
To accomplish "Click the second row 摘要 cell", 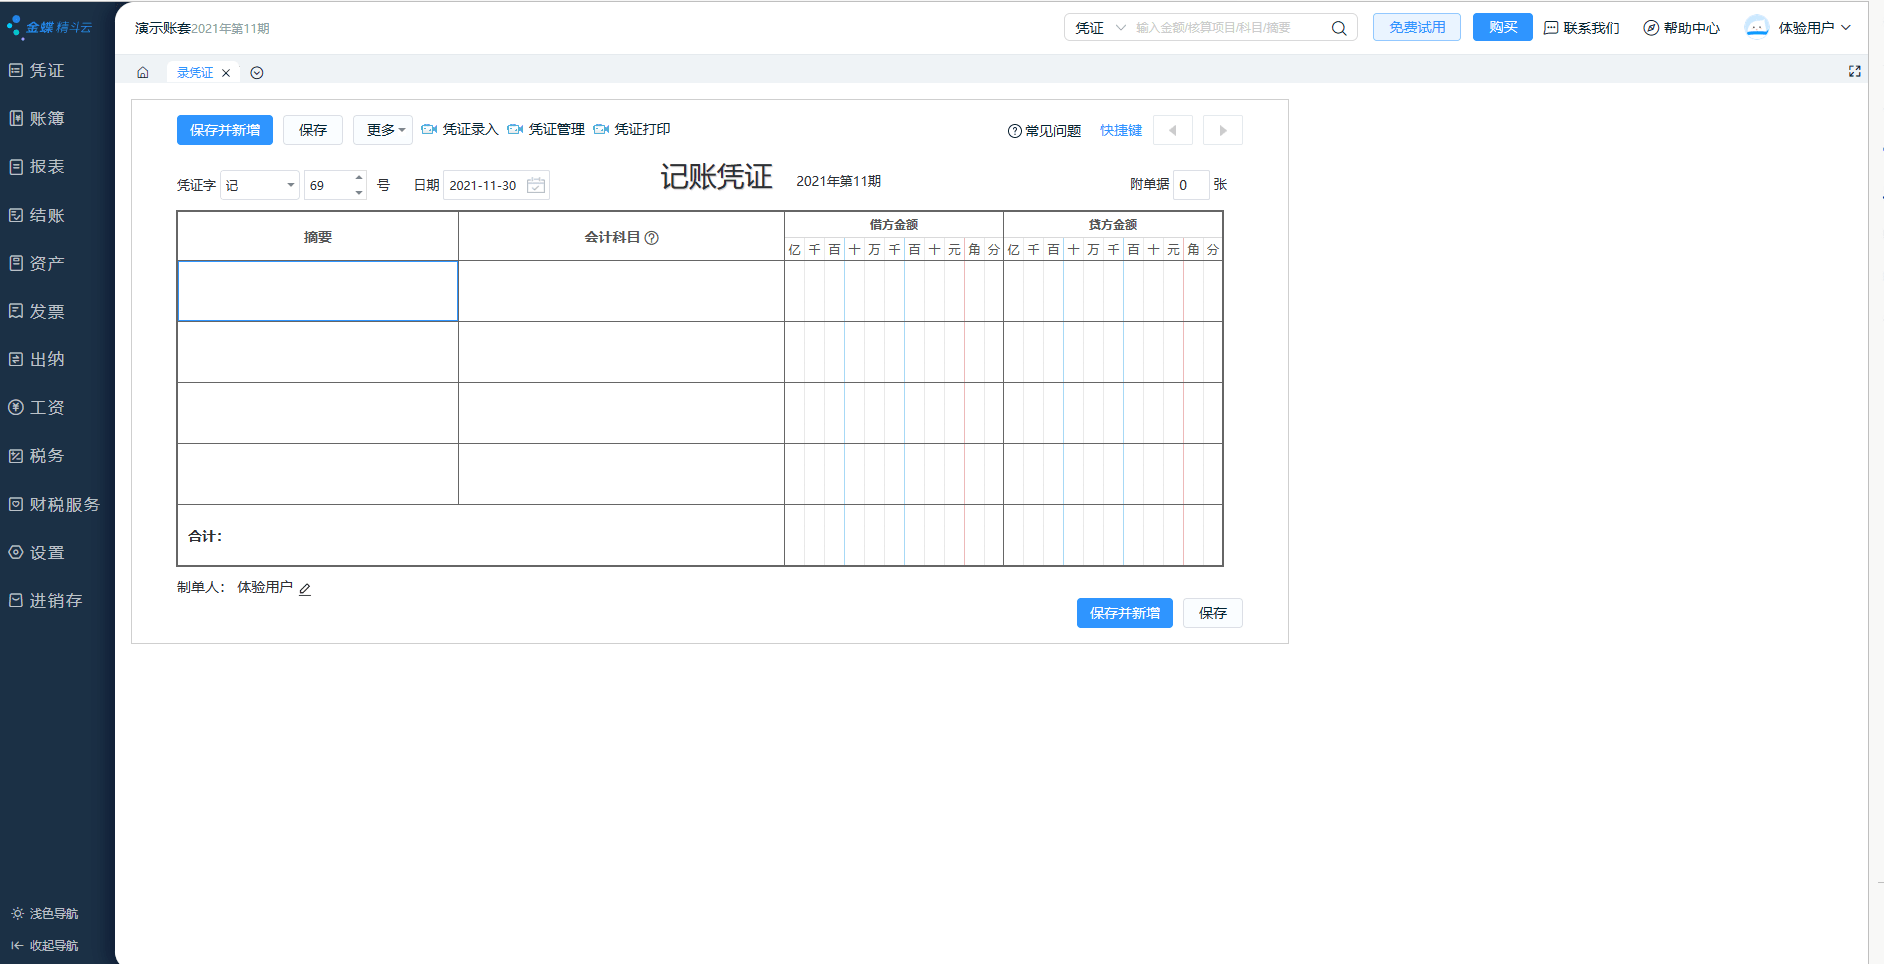I will coord(318,352).
